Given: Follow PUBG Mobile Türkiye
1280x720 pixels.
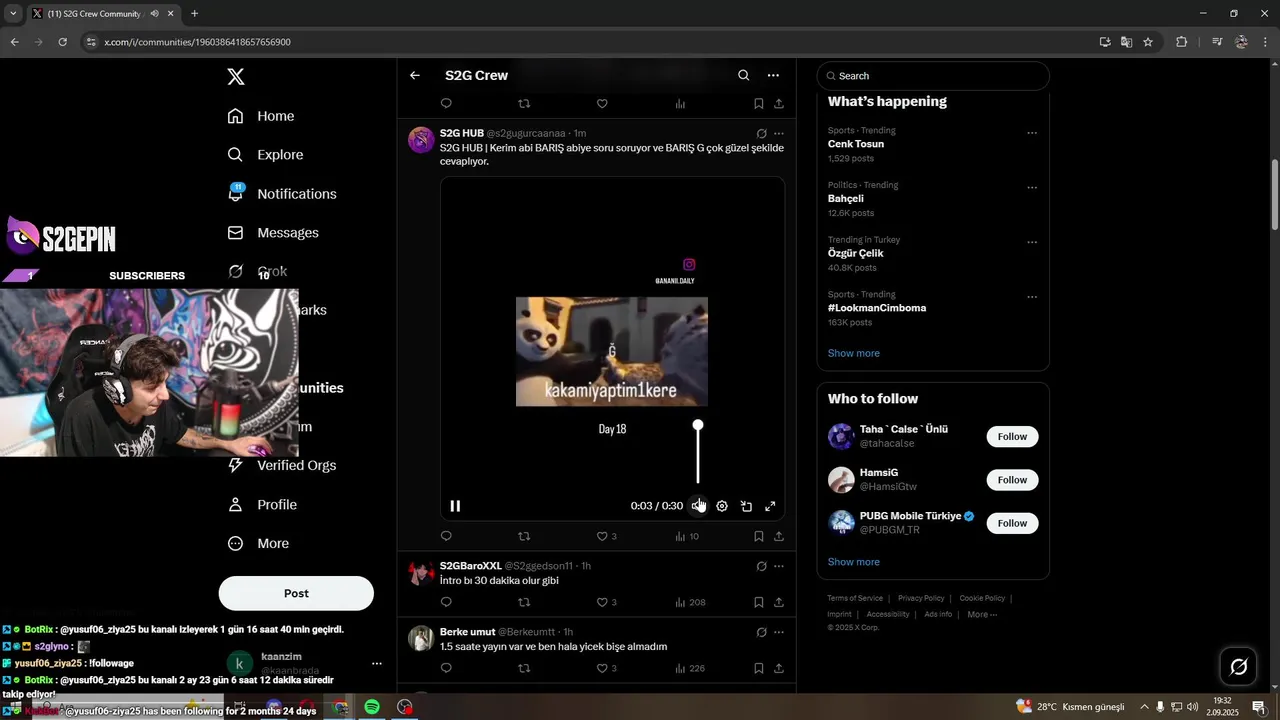Looking at the screenshot, I should click(x=1012, y=523).
